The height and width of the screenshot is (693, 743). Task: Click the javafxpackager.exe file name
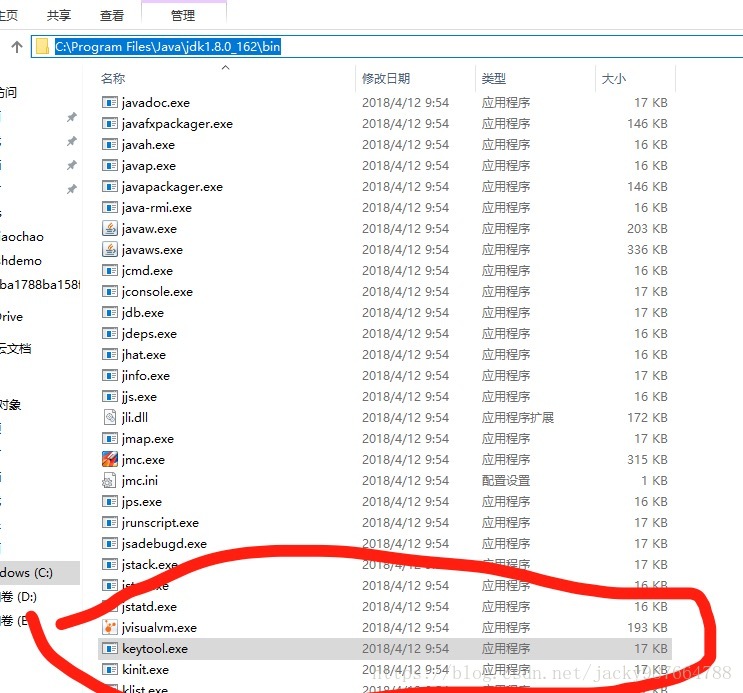pyautogui.click(x=177, y=124)
